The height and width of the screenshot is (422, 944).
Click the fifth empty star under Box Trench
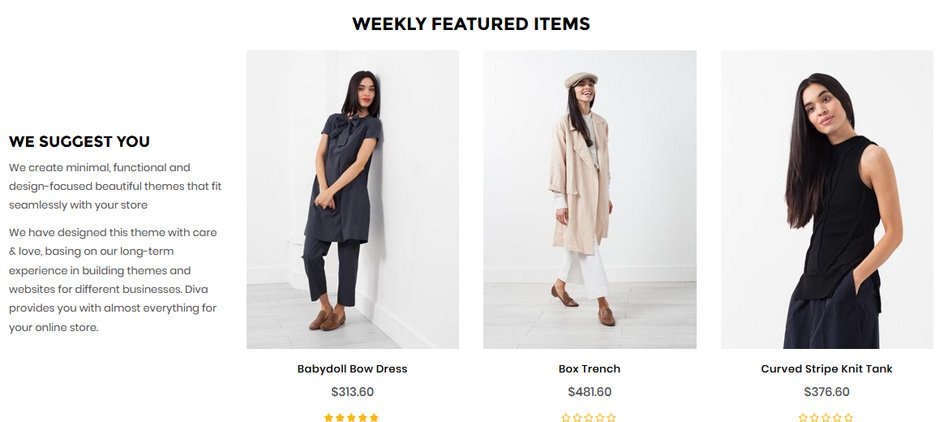pyautogui.click(x=612, y=417)
